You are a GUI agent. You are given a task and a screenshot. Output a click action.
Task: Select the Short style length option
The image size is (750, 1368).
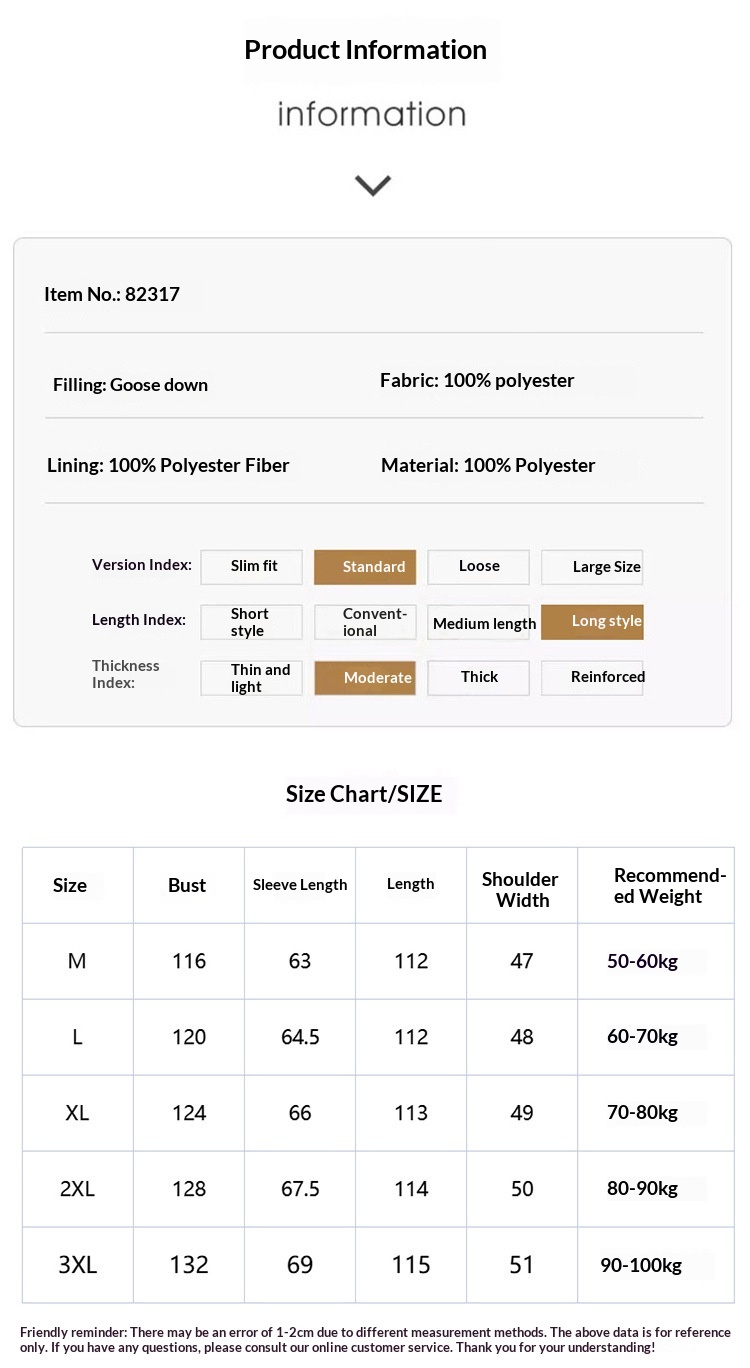252,622
